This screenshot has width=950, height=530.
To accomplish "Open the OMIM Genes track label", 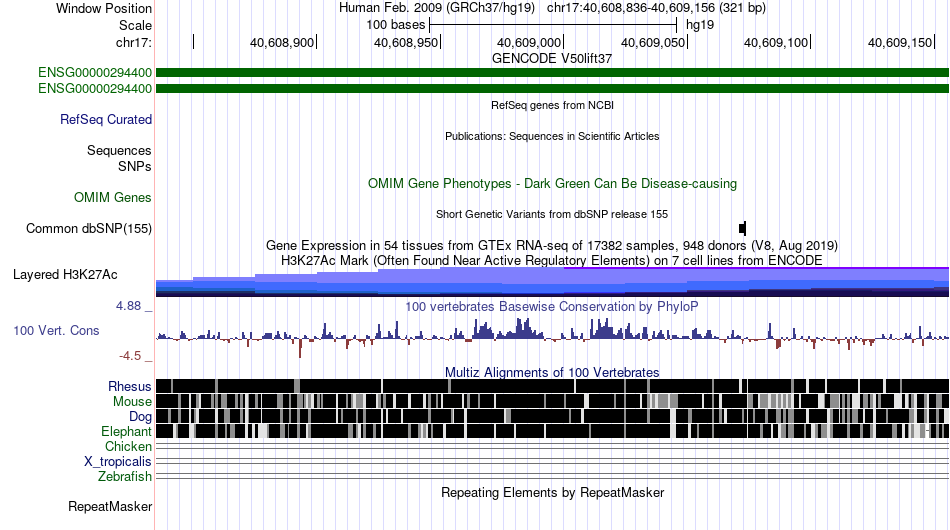I will pyautogui.click(x=113, y=197).
